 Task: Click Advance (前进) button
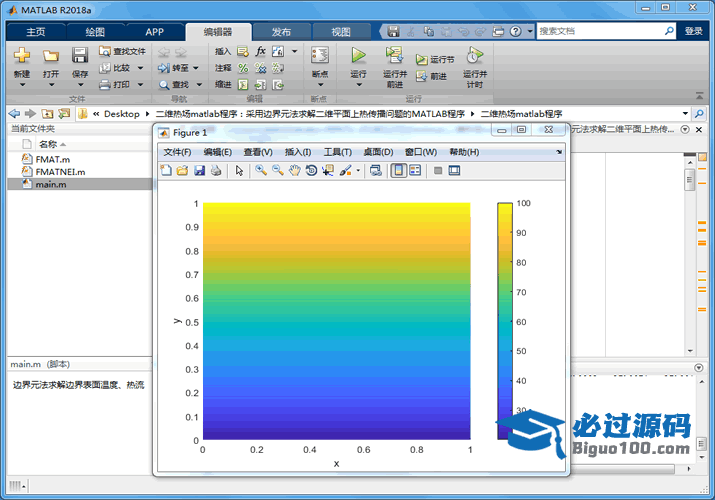pyautogui.click(x=431, y=77)
